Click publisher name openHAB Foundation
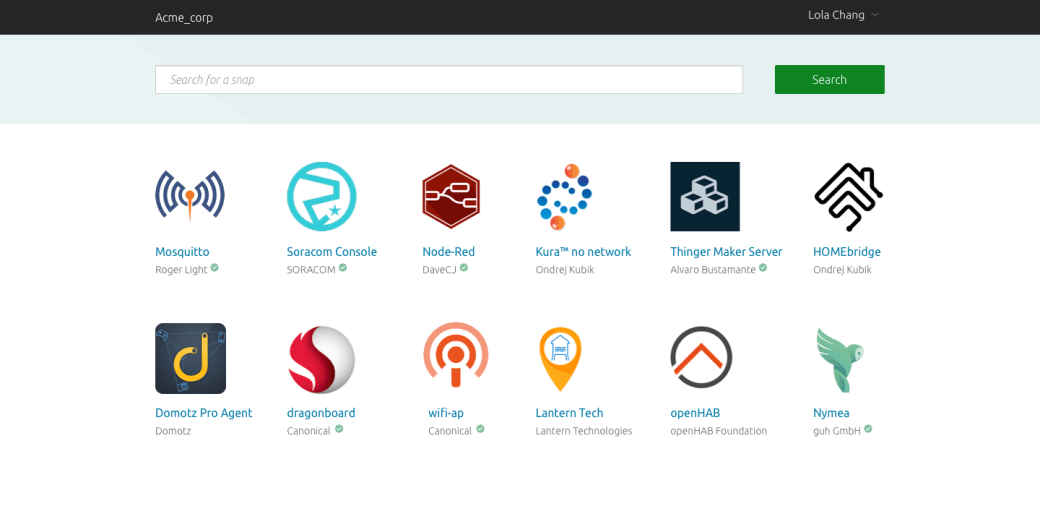Image resolution: width=1040 pixels, height=506 pixels. 719,431
